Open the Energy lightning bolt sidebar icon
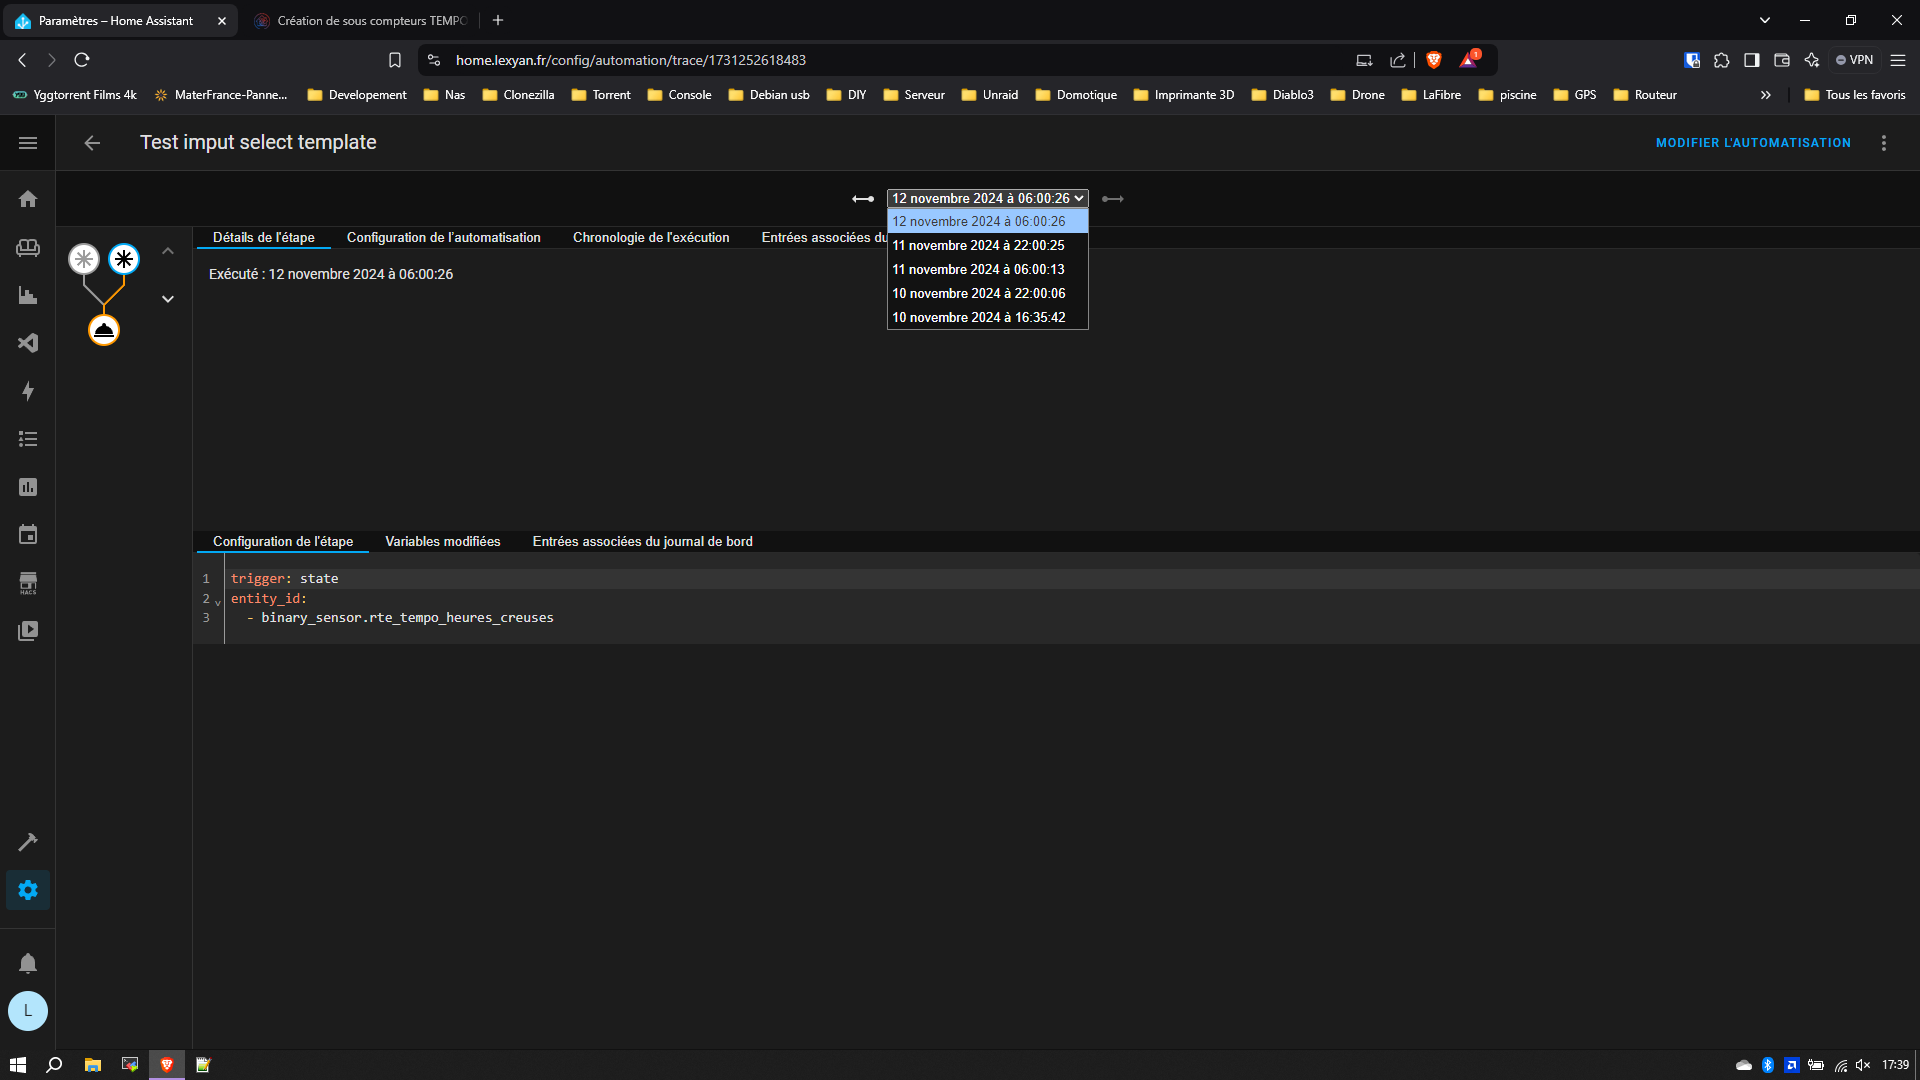 point(28,391)
